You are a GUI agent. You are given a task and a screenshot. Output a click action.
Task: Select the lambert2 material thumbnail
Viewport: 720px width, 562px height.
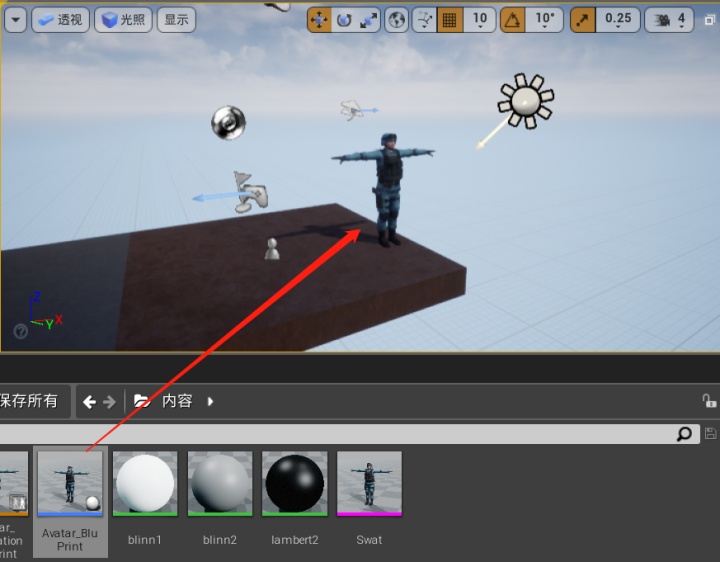[x=294, y=483]
